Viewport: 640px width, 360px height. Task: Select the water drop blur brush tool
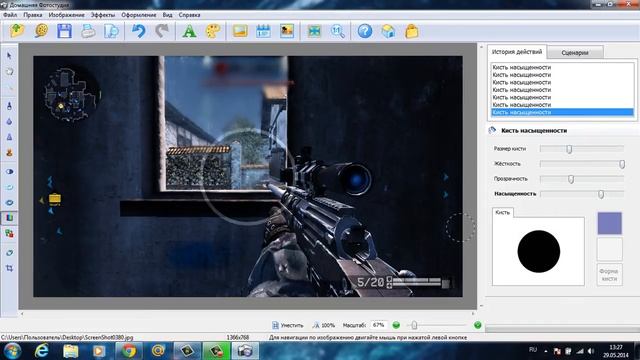9,122
